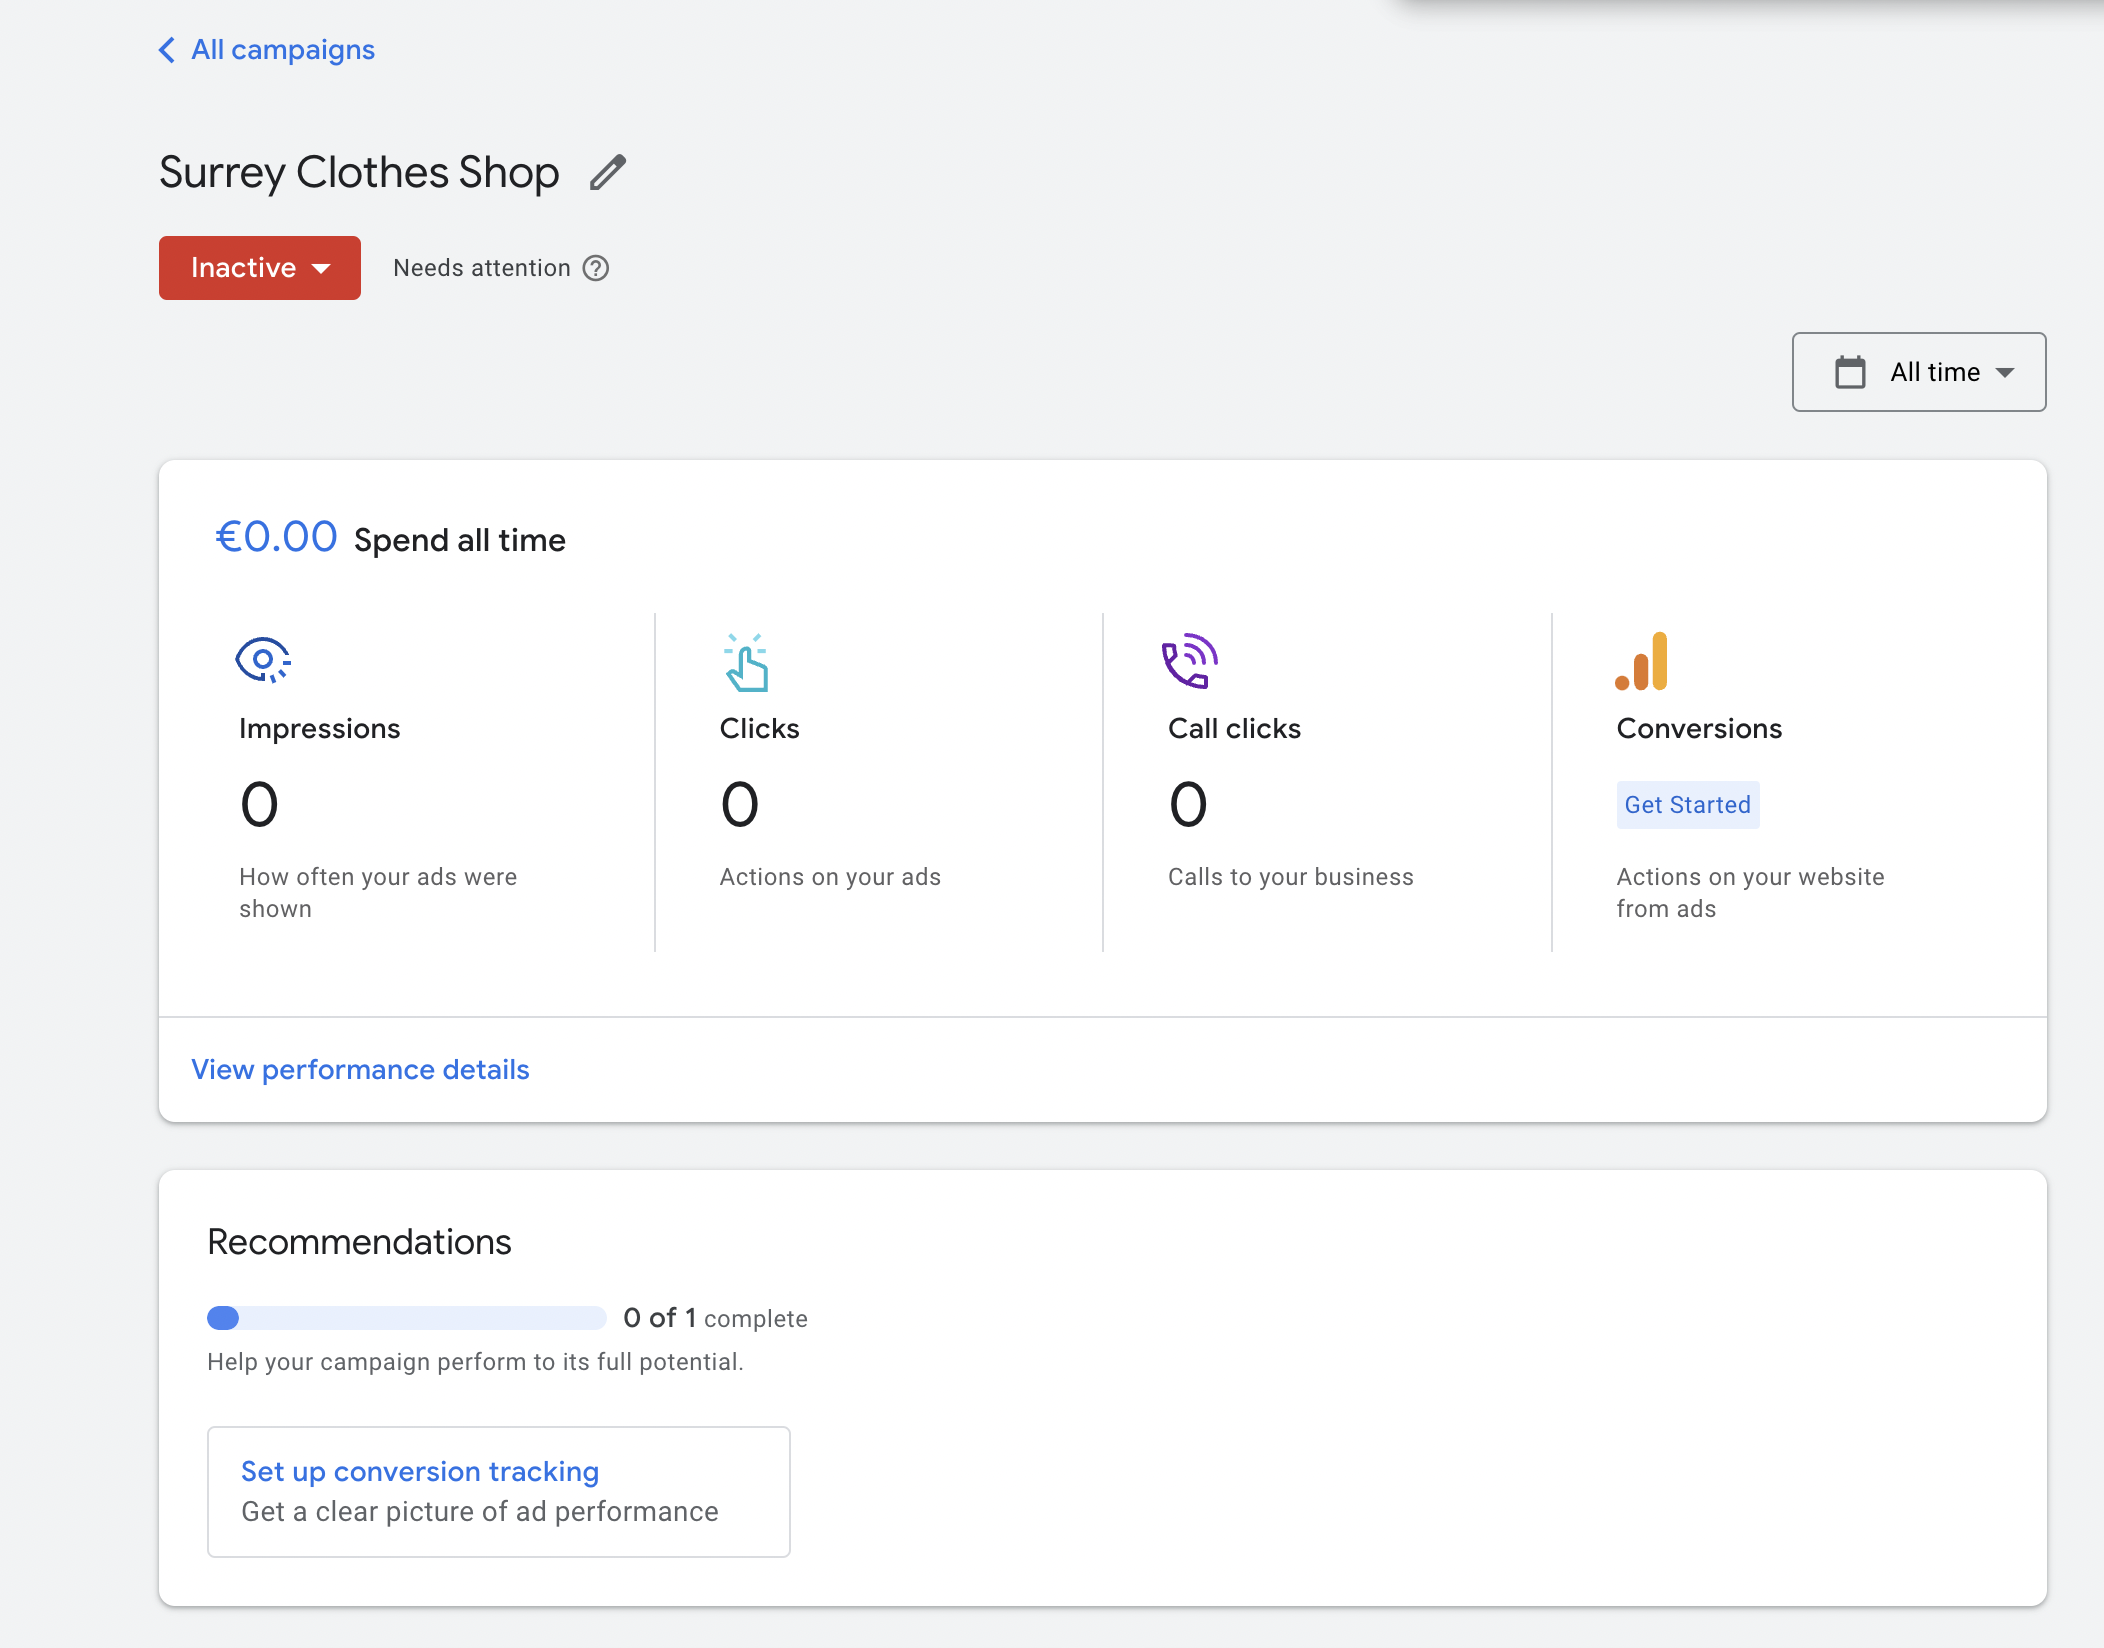Click the Clicks metric label
Viewport: 2104px width, 1648px height.
[760, 728]
